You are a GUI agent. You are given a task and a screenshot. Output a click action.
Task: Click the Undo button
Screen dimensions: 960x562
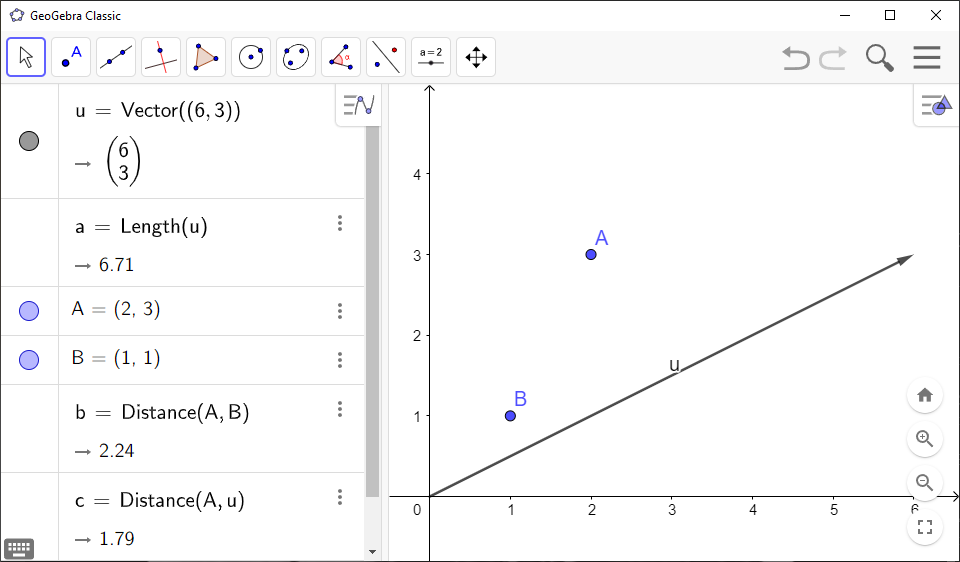pyautogui.click(x=796, y=58)
